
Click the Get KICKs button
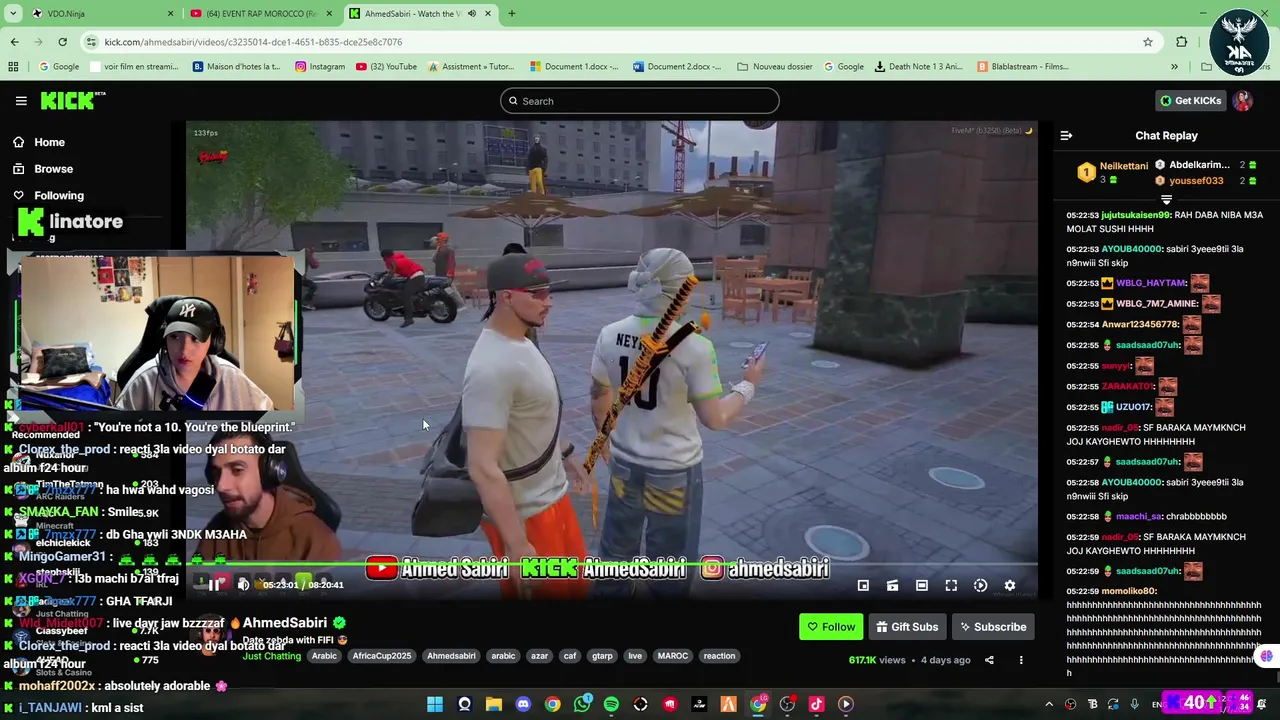pos(1190,101)
